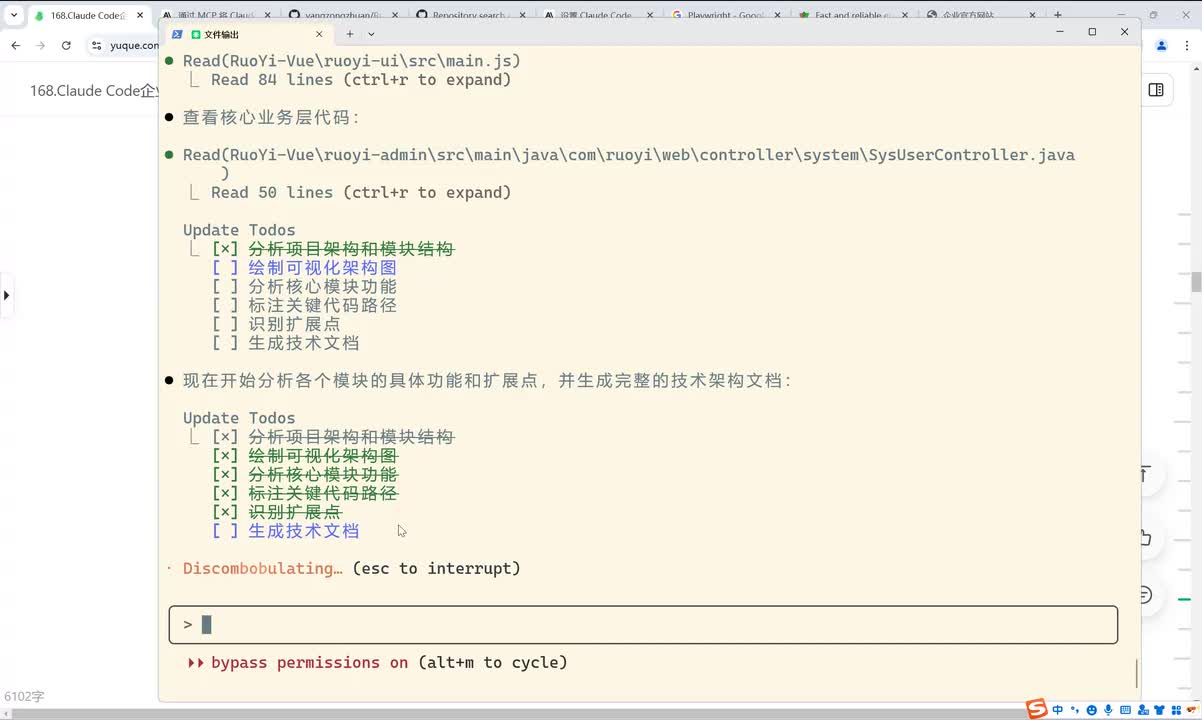Viewport: 1202px width, 720px height.
Task: Click the 168.Claude Code document title
Action: [x=94, y=90]
